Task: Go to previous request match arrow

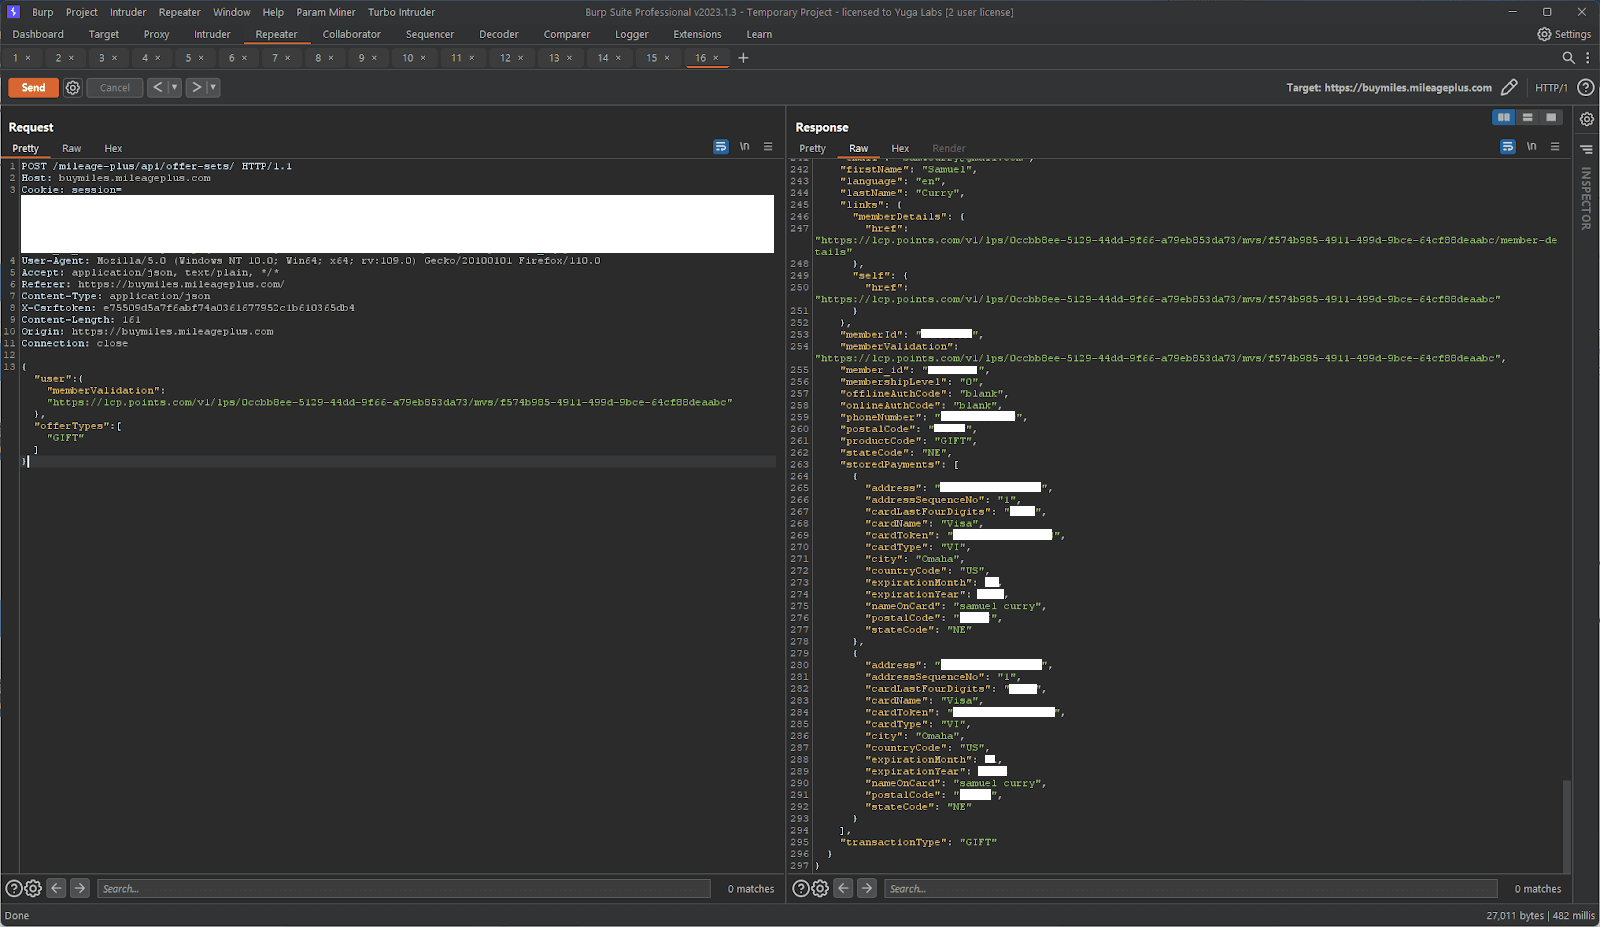Action: pos(57,888)
